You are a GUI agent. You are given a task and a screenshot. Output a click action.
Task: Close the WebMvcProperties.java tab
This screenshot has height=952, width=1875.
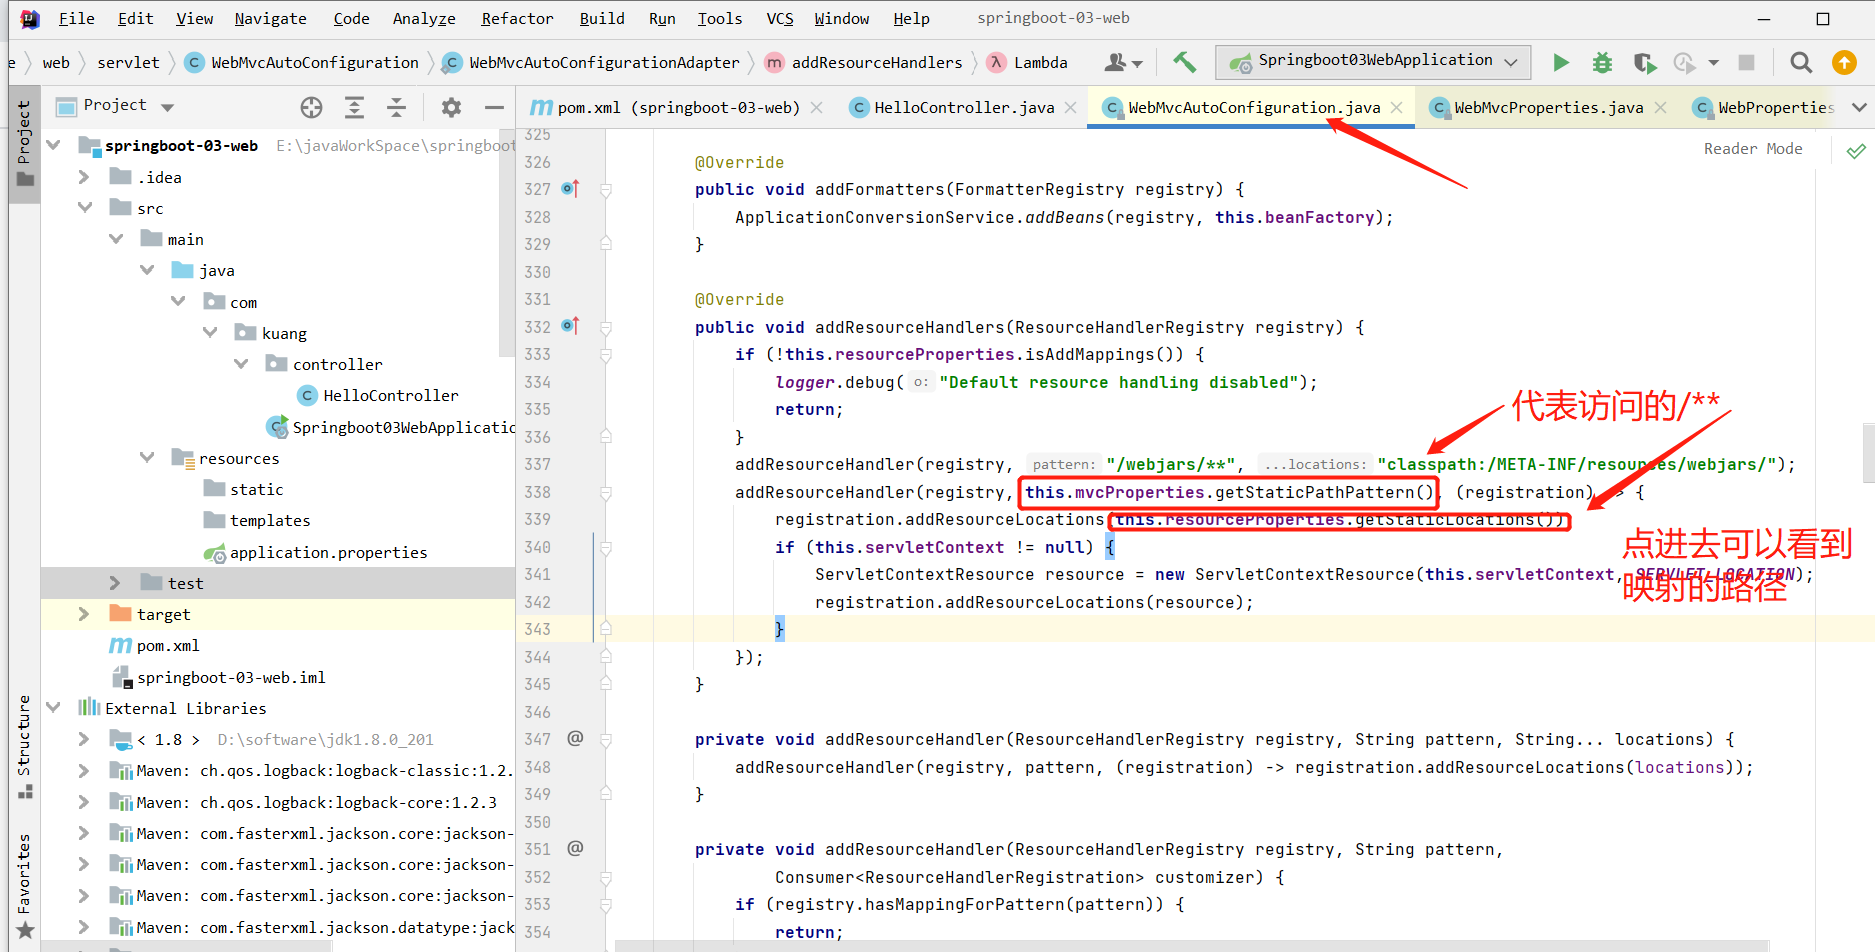click(1661, 107)
